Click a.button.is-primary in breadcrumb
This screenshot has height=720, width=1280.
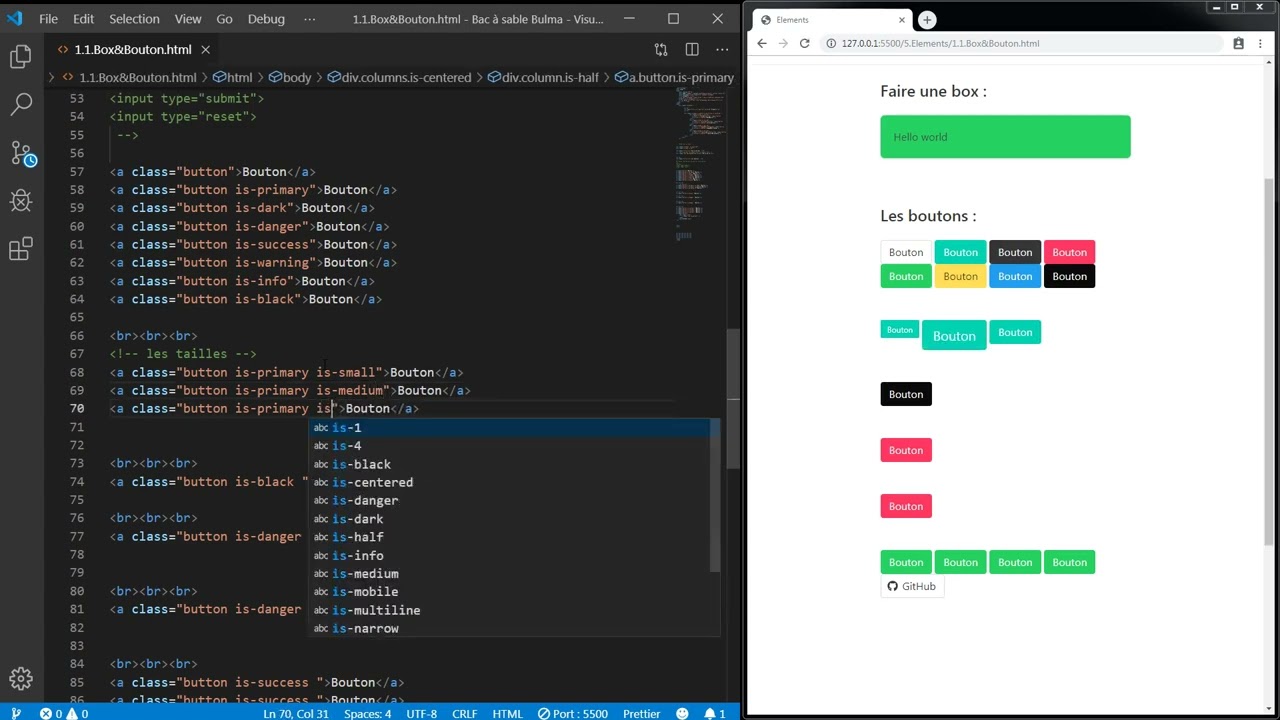(x=681, y=77)
